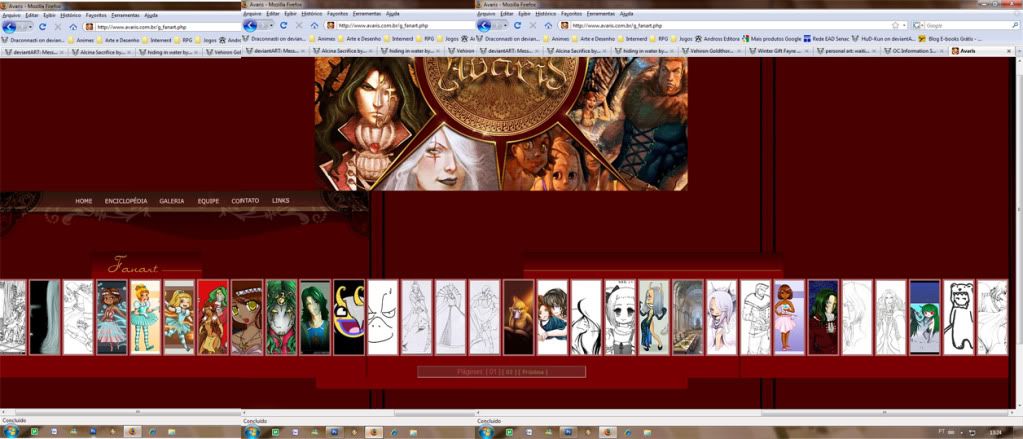This screenshot has width=1023, height=439.
Task: Switch to personal art tab
Action: 846,51
